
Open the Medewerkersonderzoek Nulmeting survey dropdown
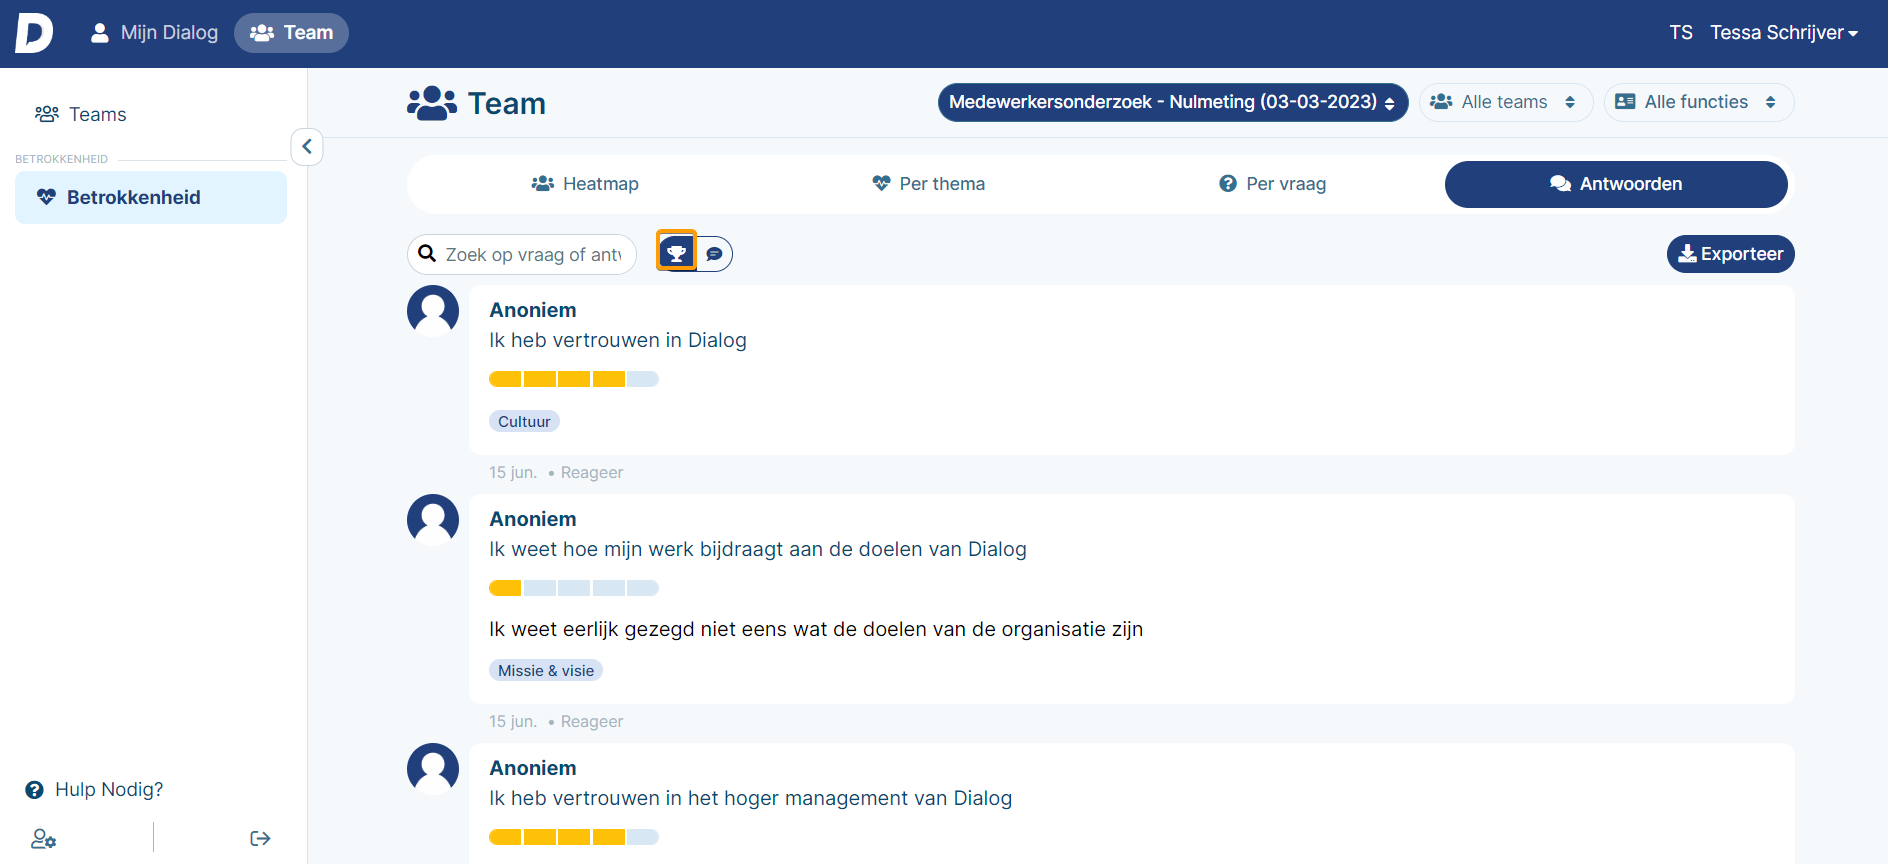pos(1173,102)
